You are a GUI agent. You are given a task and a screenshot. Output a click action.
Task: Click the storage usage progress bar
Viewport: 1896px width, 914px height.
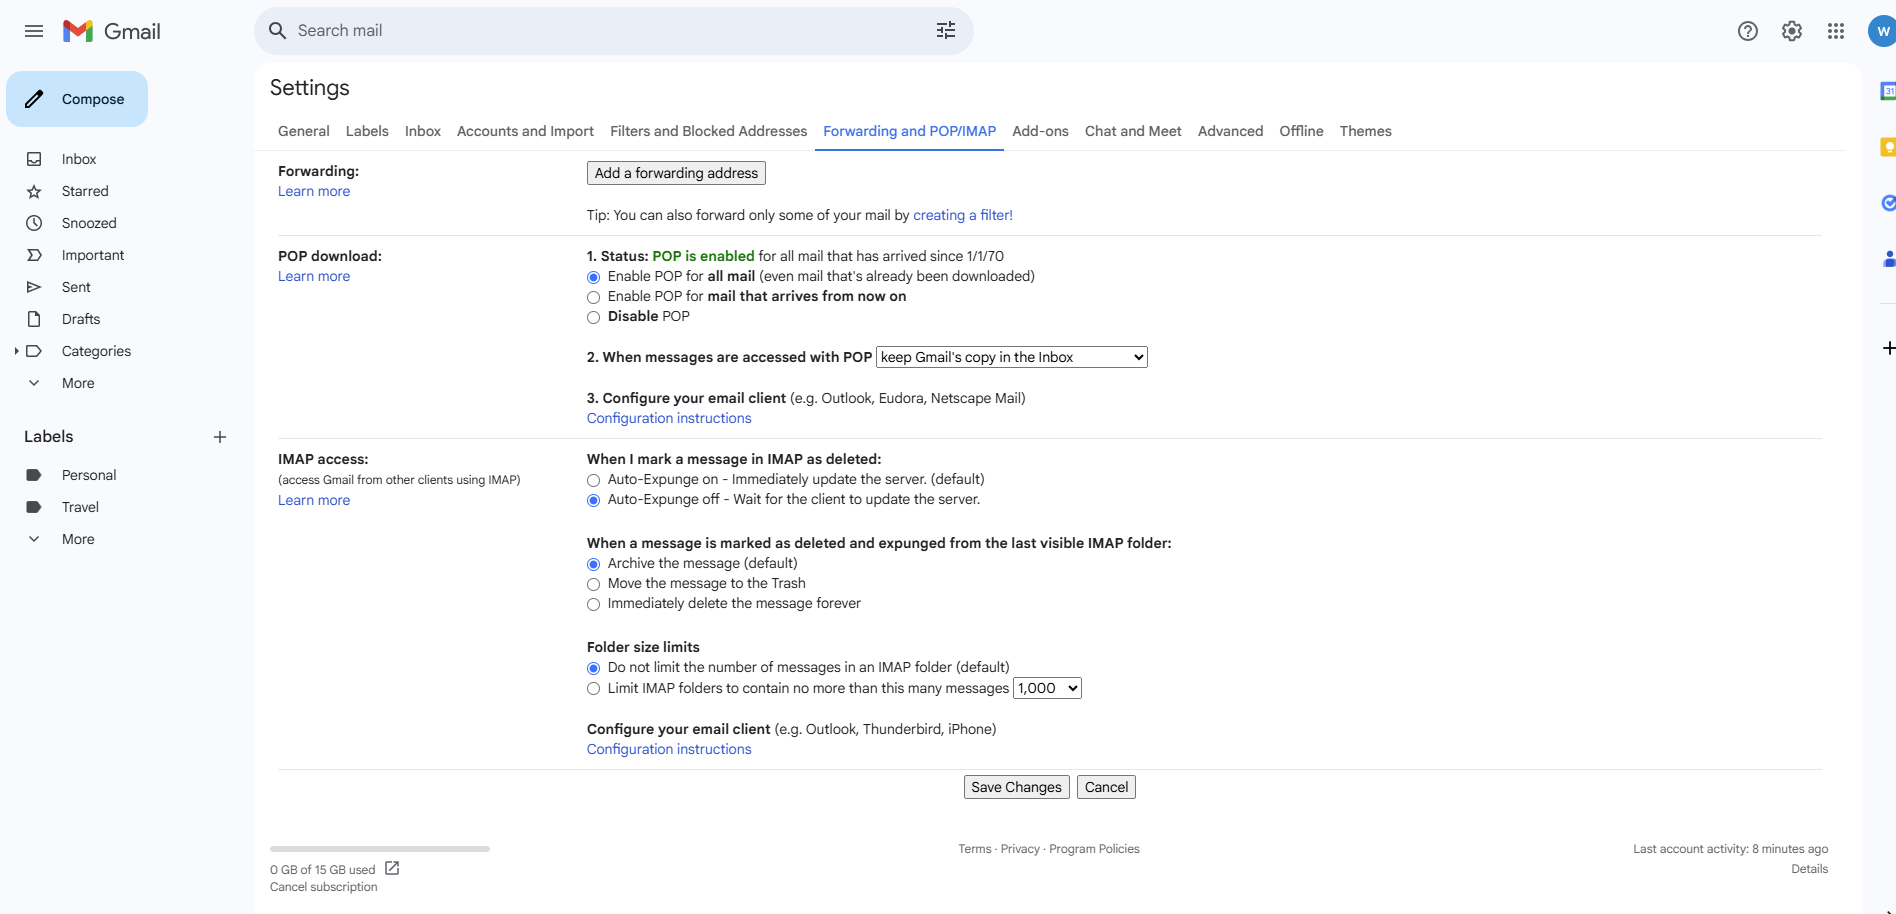point(380,849)
